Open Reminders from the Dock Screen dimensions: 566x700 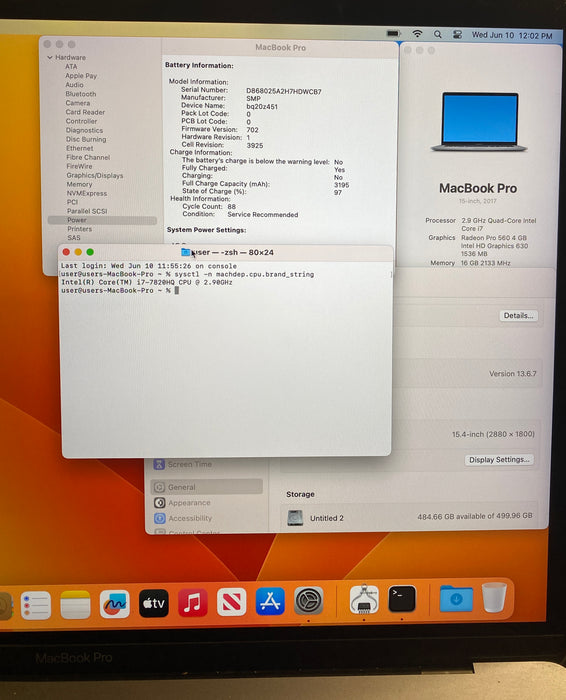[36, 605]
